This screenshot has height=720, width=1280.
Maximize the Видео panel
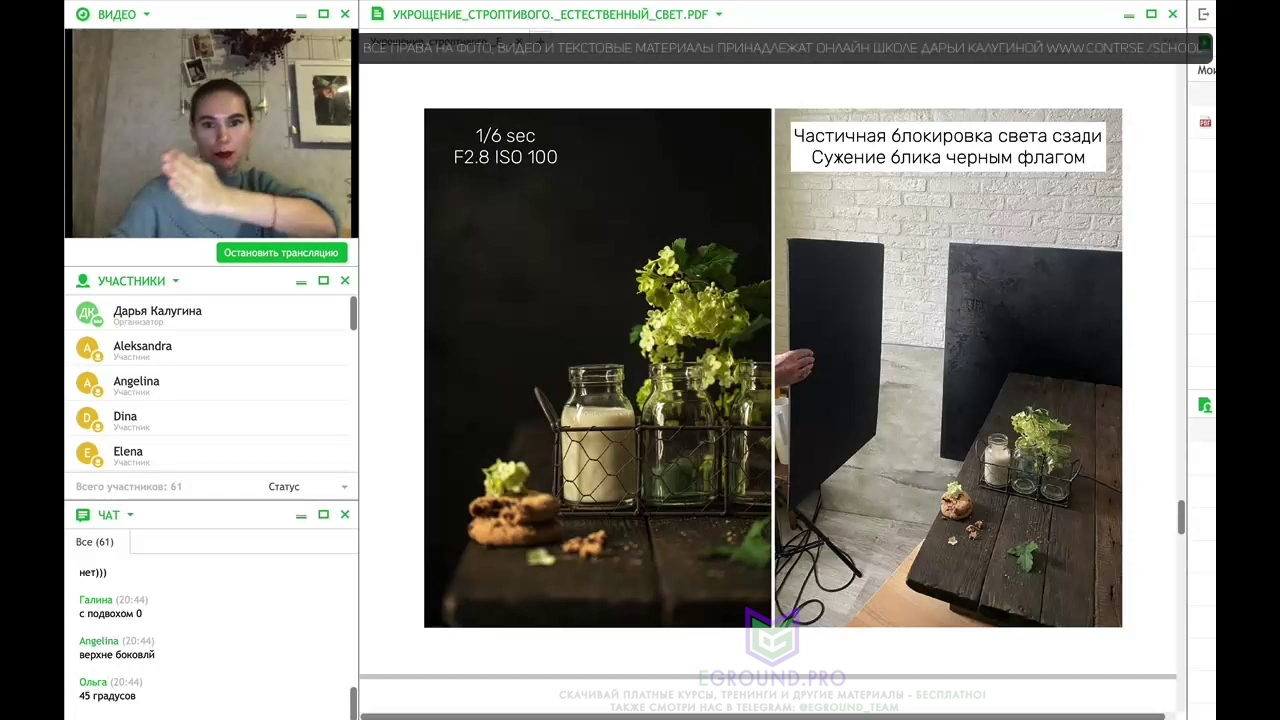pos(323,14)
